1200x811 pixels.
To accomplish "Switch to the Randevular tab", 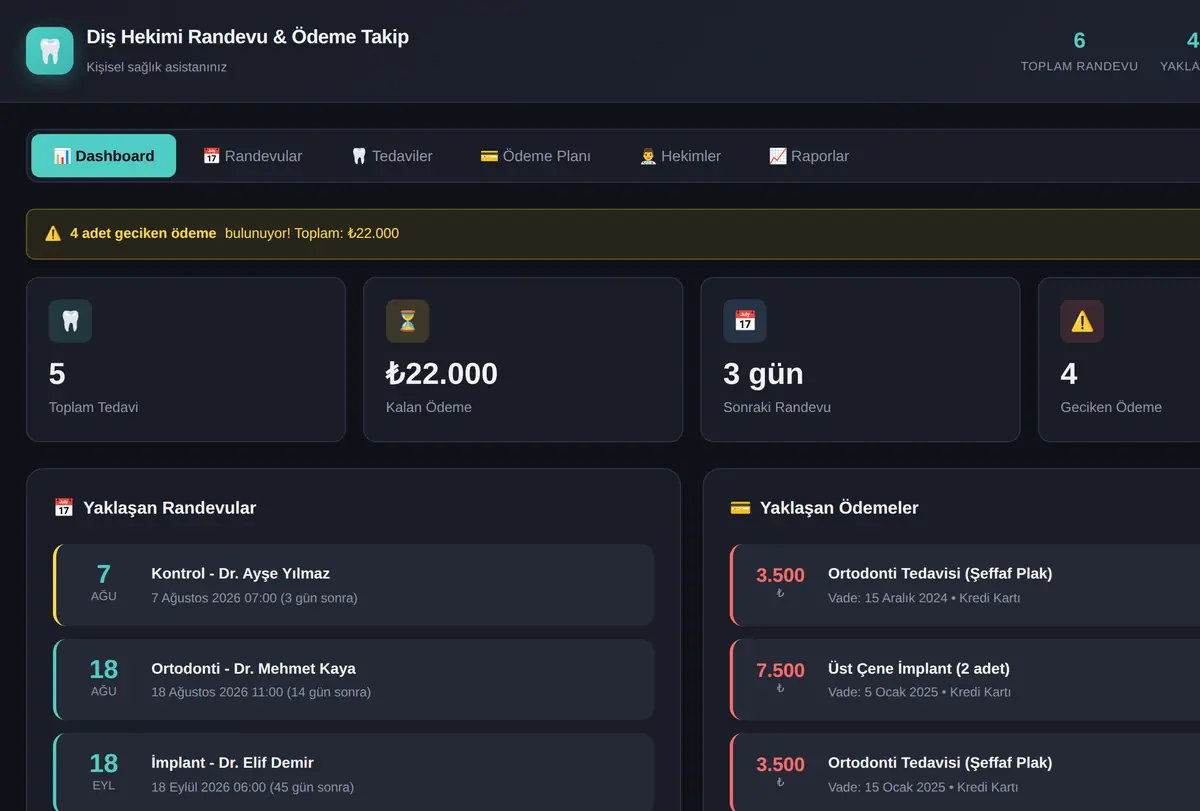I will tap(252, 156).
